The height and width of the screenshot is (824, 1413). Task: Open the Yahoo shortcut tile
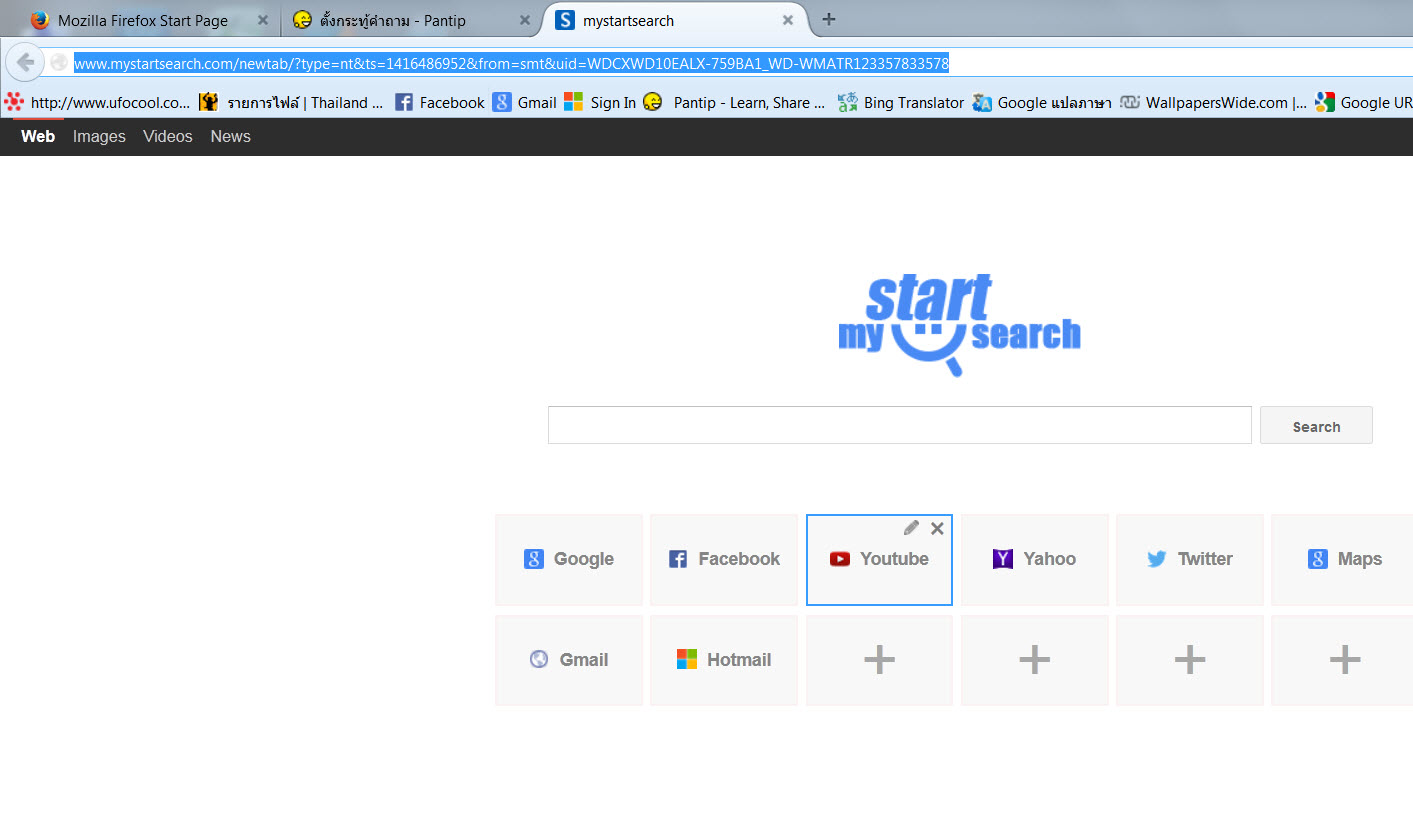click(x=1035, y=560)
